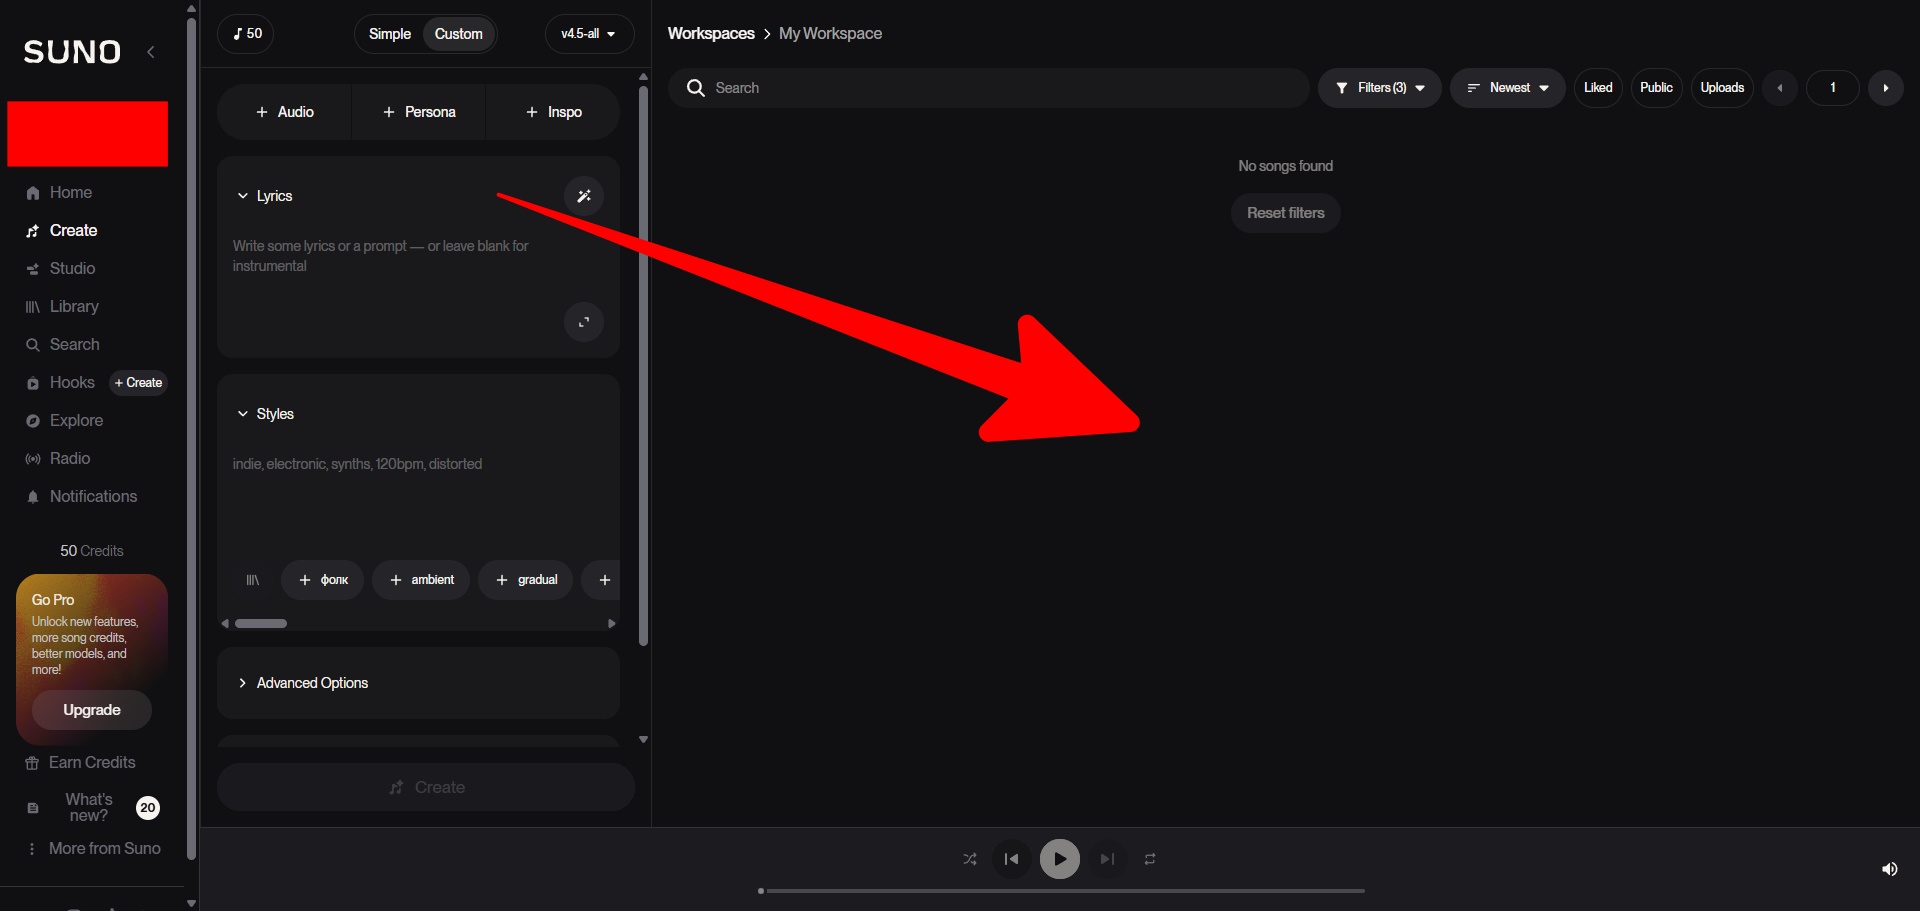
Task: Collapse the Suno sidebar with arrow
Action: point(151,52)
